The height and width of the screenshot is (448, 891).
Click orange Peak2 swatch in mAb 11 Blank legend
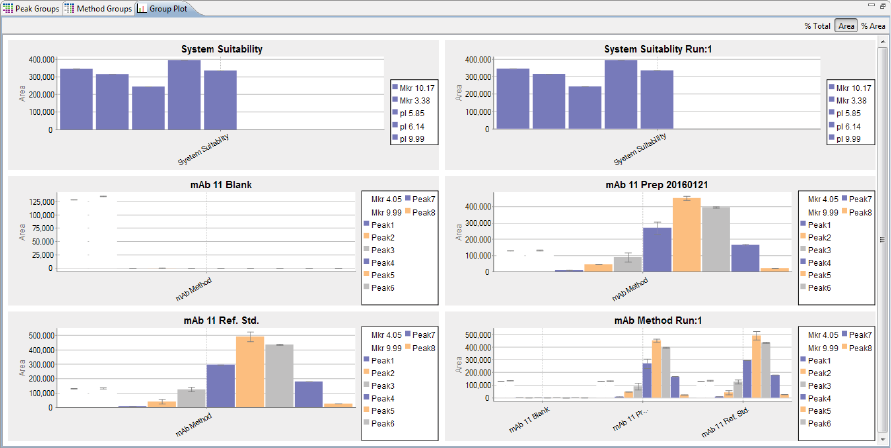pyautogui.click(x=367, y=237)
